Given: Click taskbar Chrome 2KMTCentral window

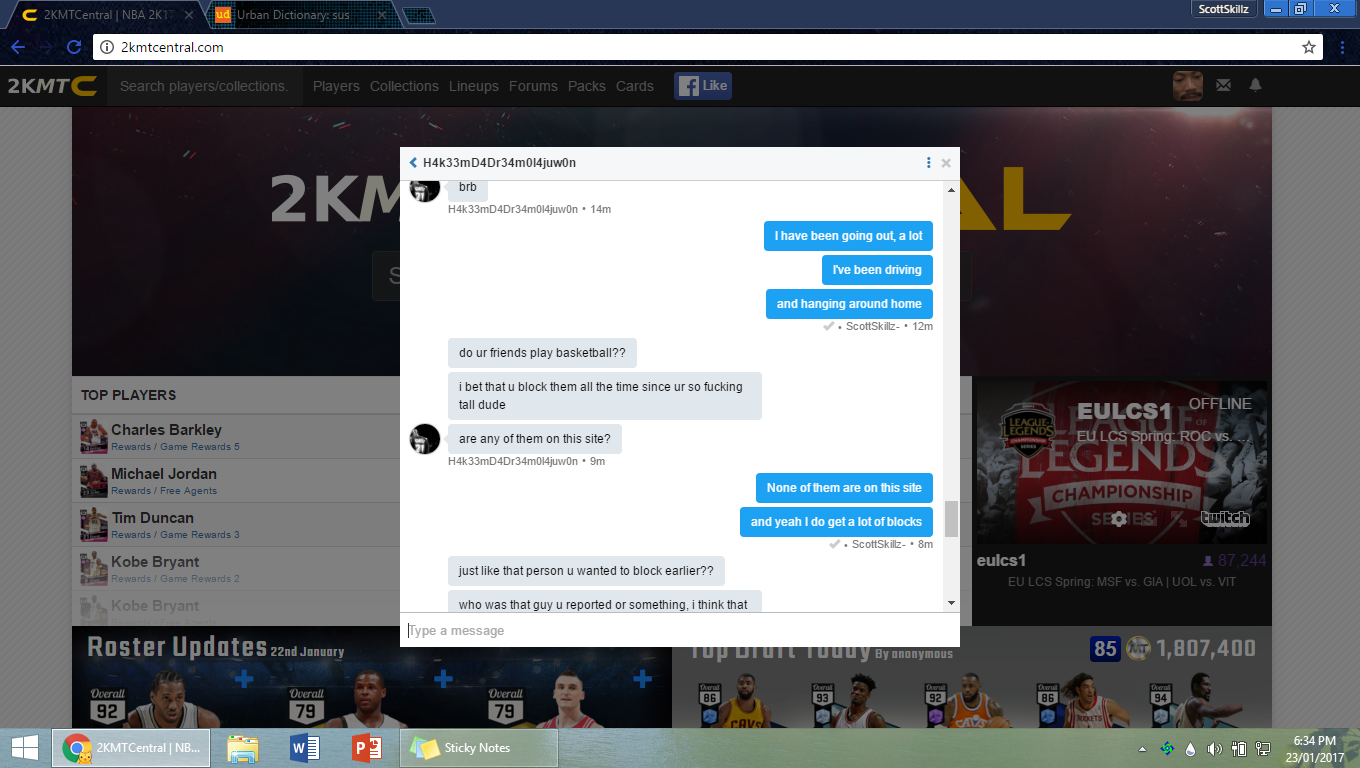Looking at the screenshot, I should 131,748.
